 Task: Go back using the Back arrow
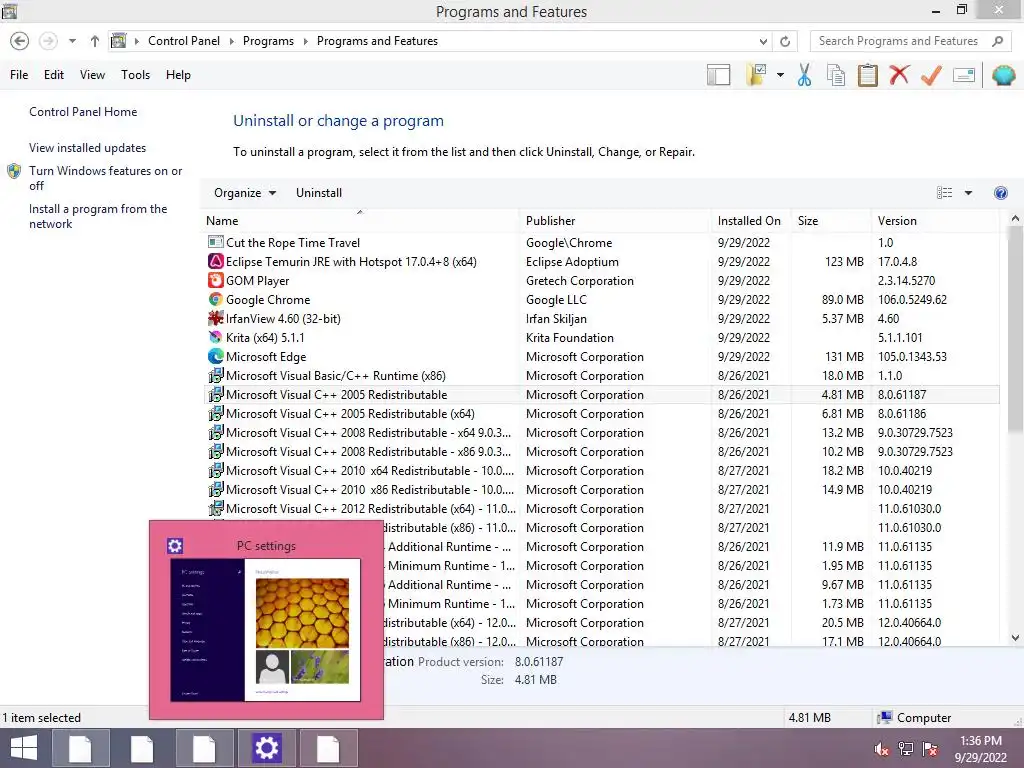(20, 41)
